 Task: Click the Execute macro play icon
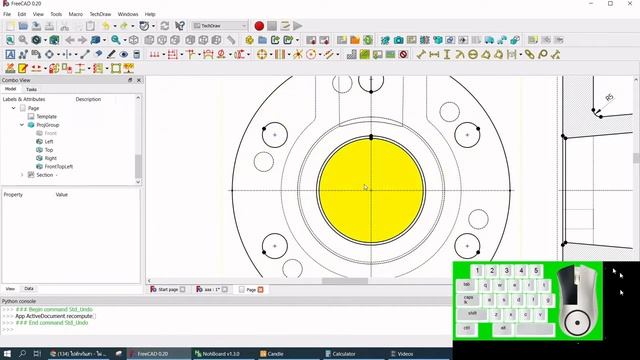point(298,26)
